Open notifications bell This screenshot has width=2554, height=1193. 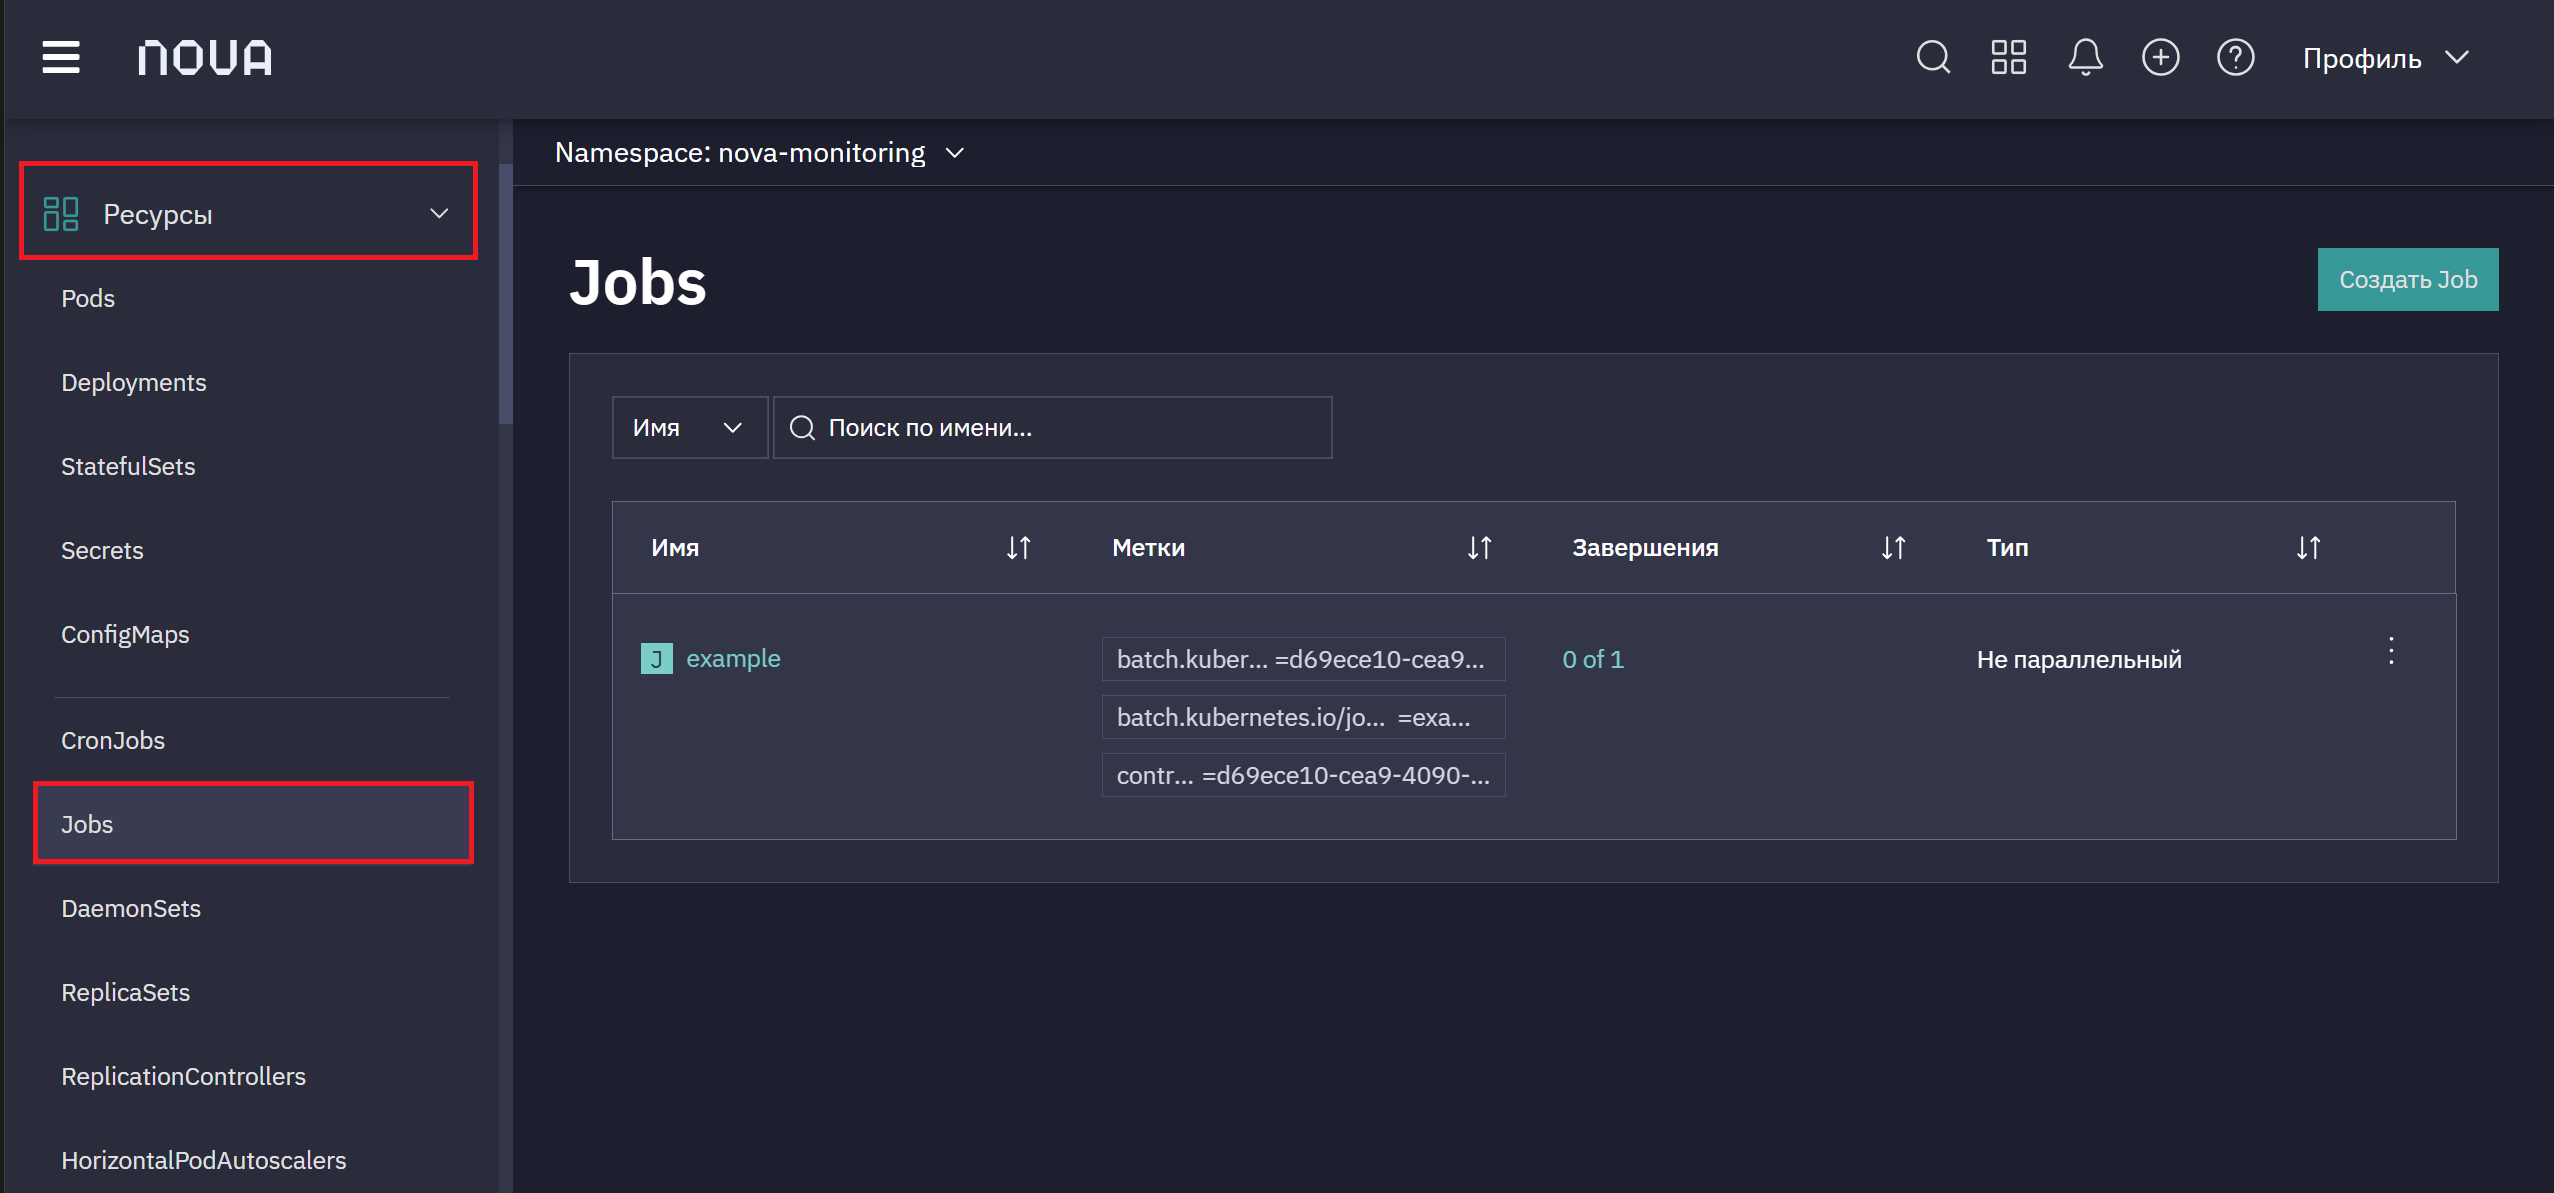click(x=2085, y=57)
